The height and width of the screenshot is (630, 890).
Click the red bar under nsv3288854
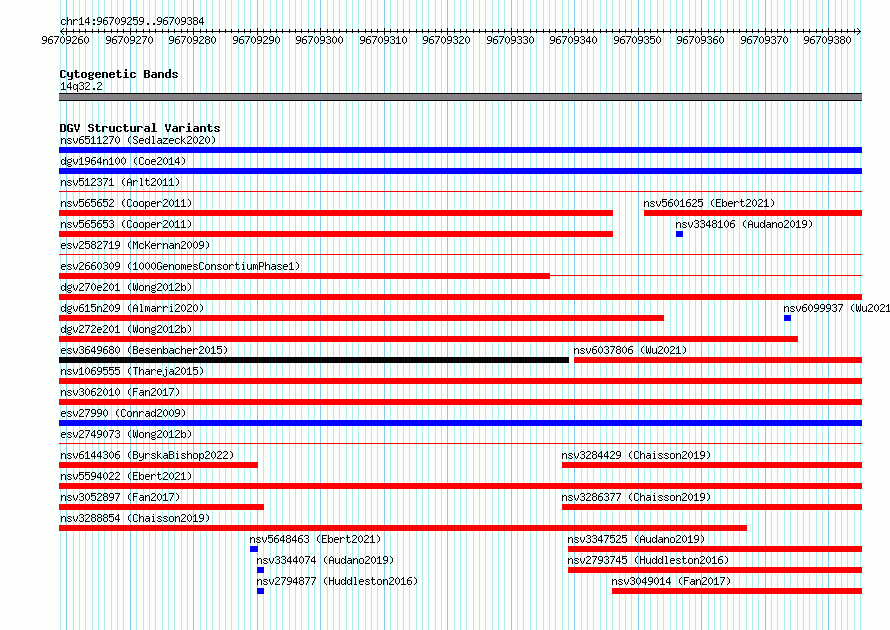403,528
